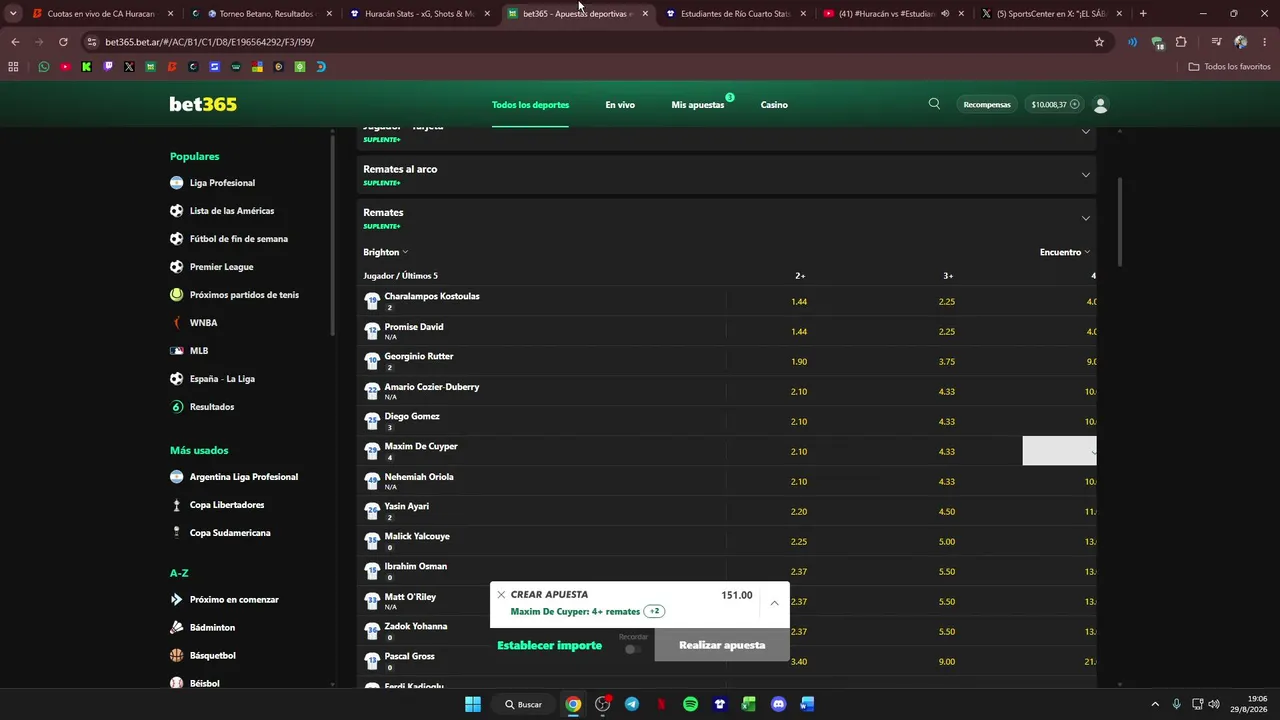Click the browser address bar URL

(210, 42)
